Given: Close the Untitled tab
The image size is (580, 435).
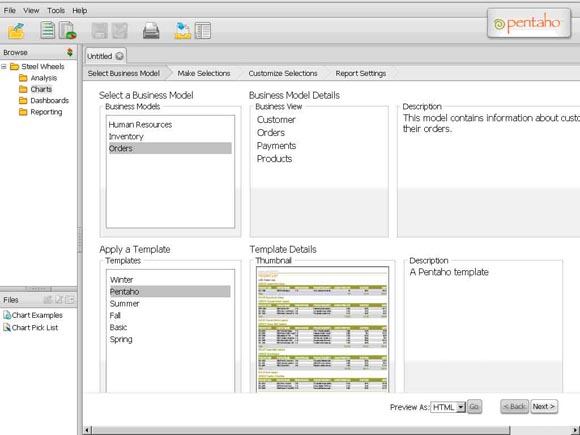Looking at the screenshot, I should [x=119, y=56].
